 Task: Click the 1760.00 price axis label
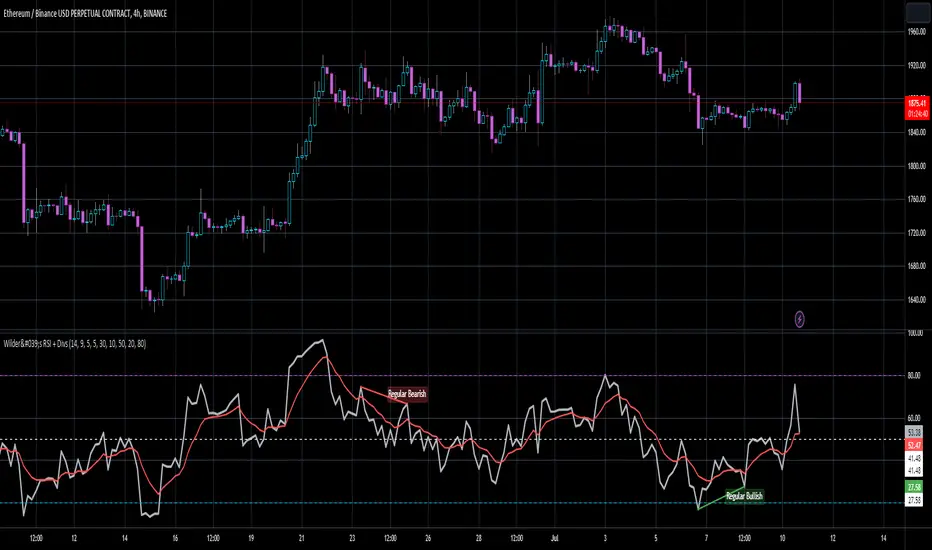coord(917,199)
